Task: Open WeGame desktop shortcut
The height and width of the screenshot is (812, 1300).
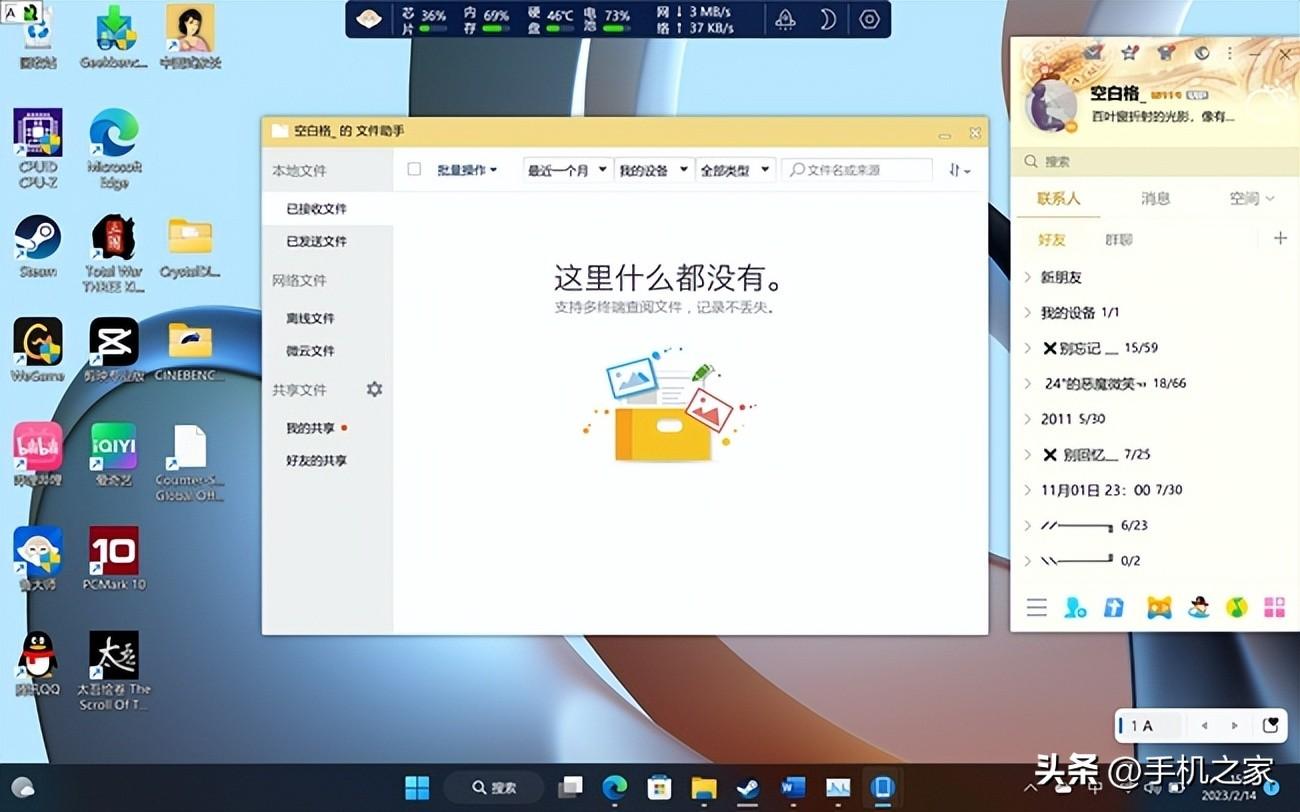Action: pos(38,350)
